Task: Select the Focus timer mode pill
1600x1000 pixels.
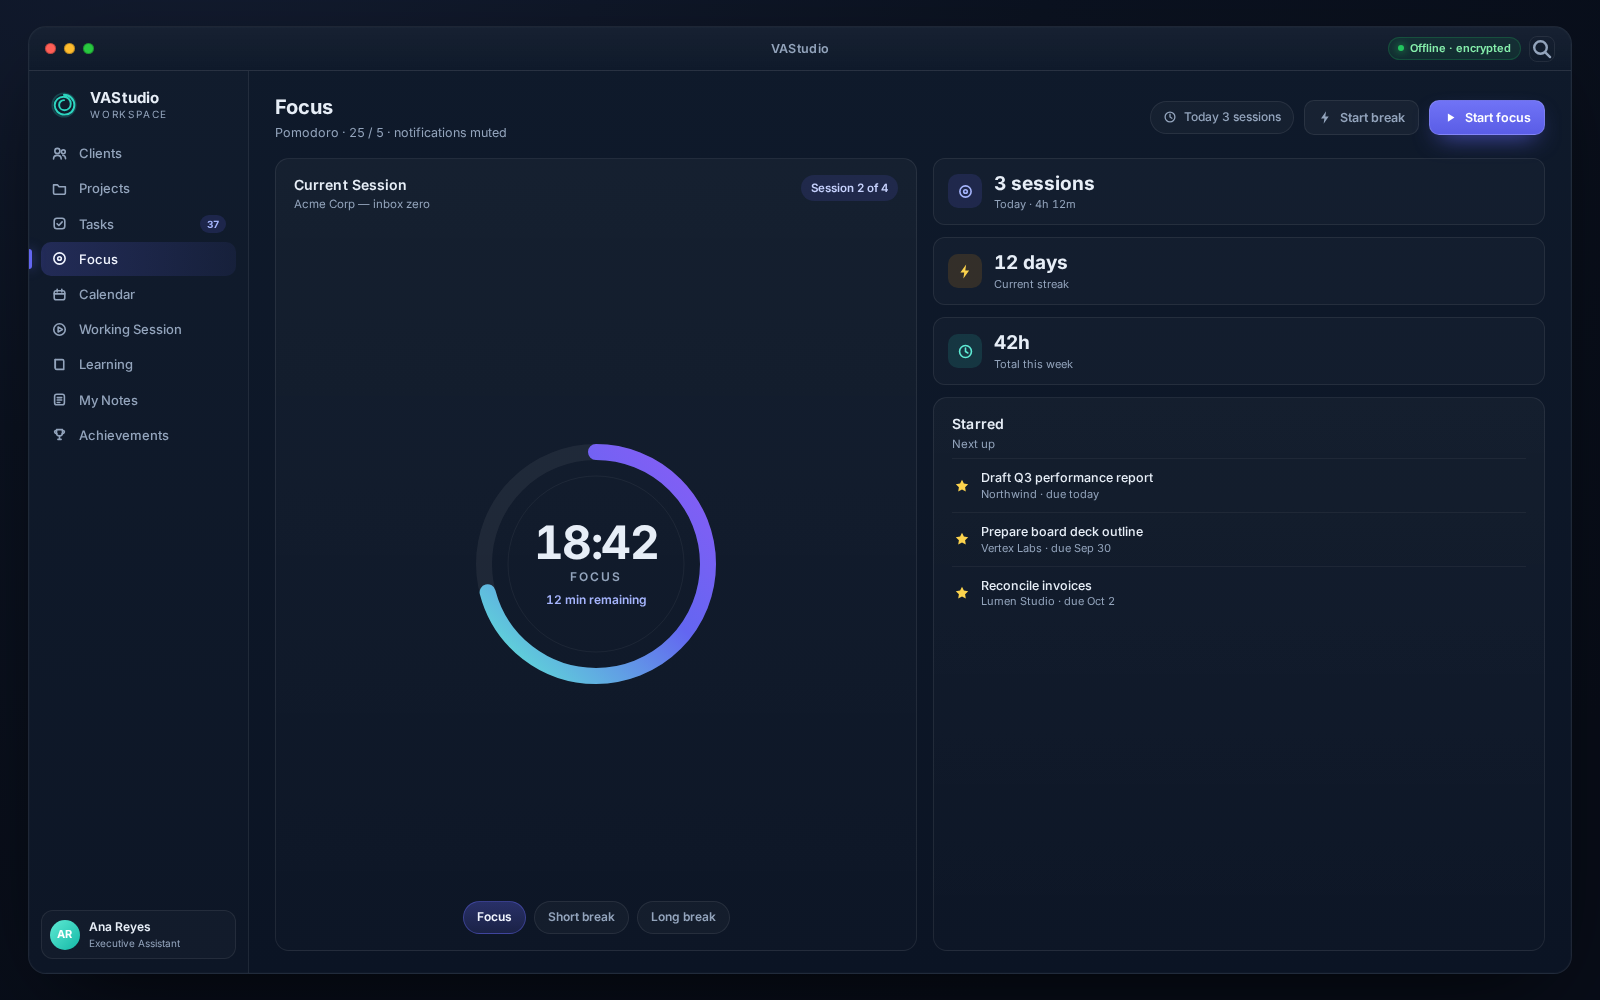Action: point(494,917)
